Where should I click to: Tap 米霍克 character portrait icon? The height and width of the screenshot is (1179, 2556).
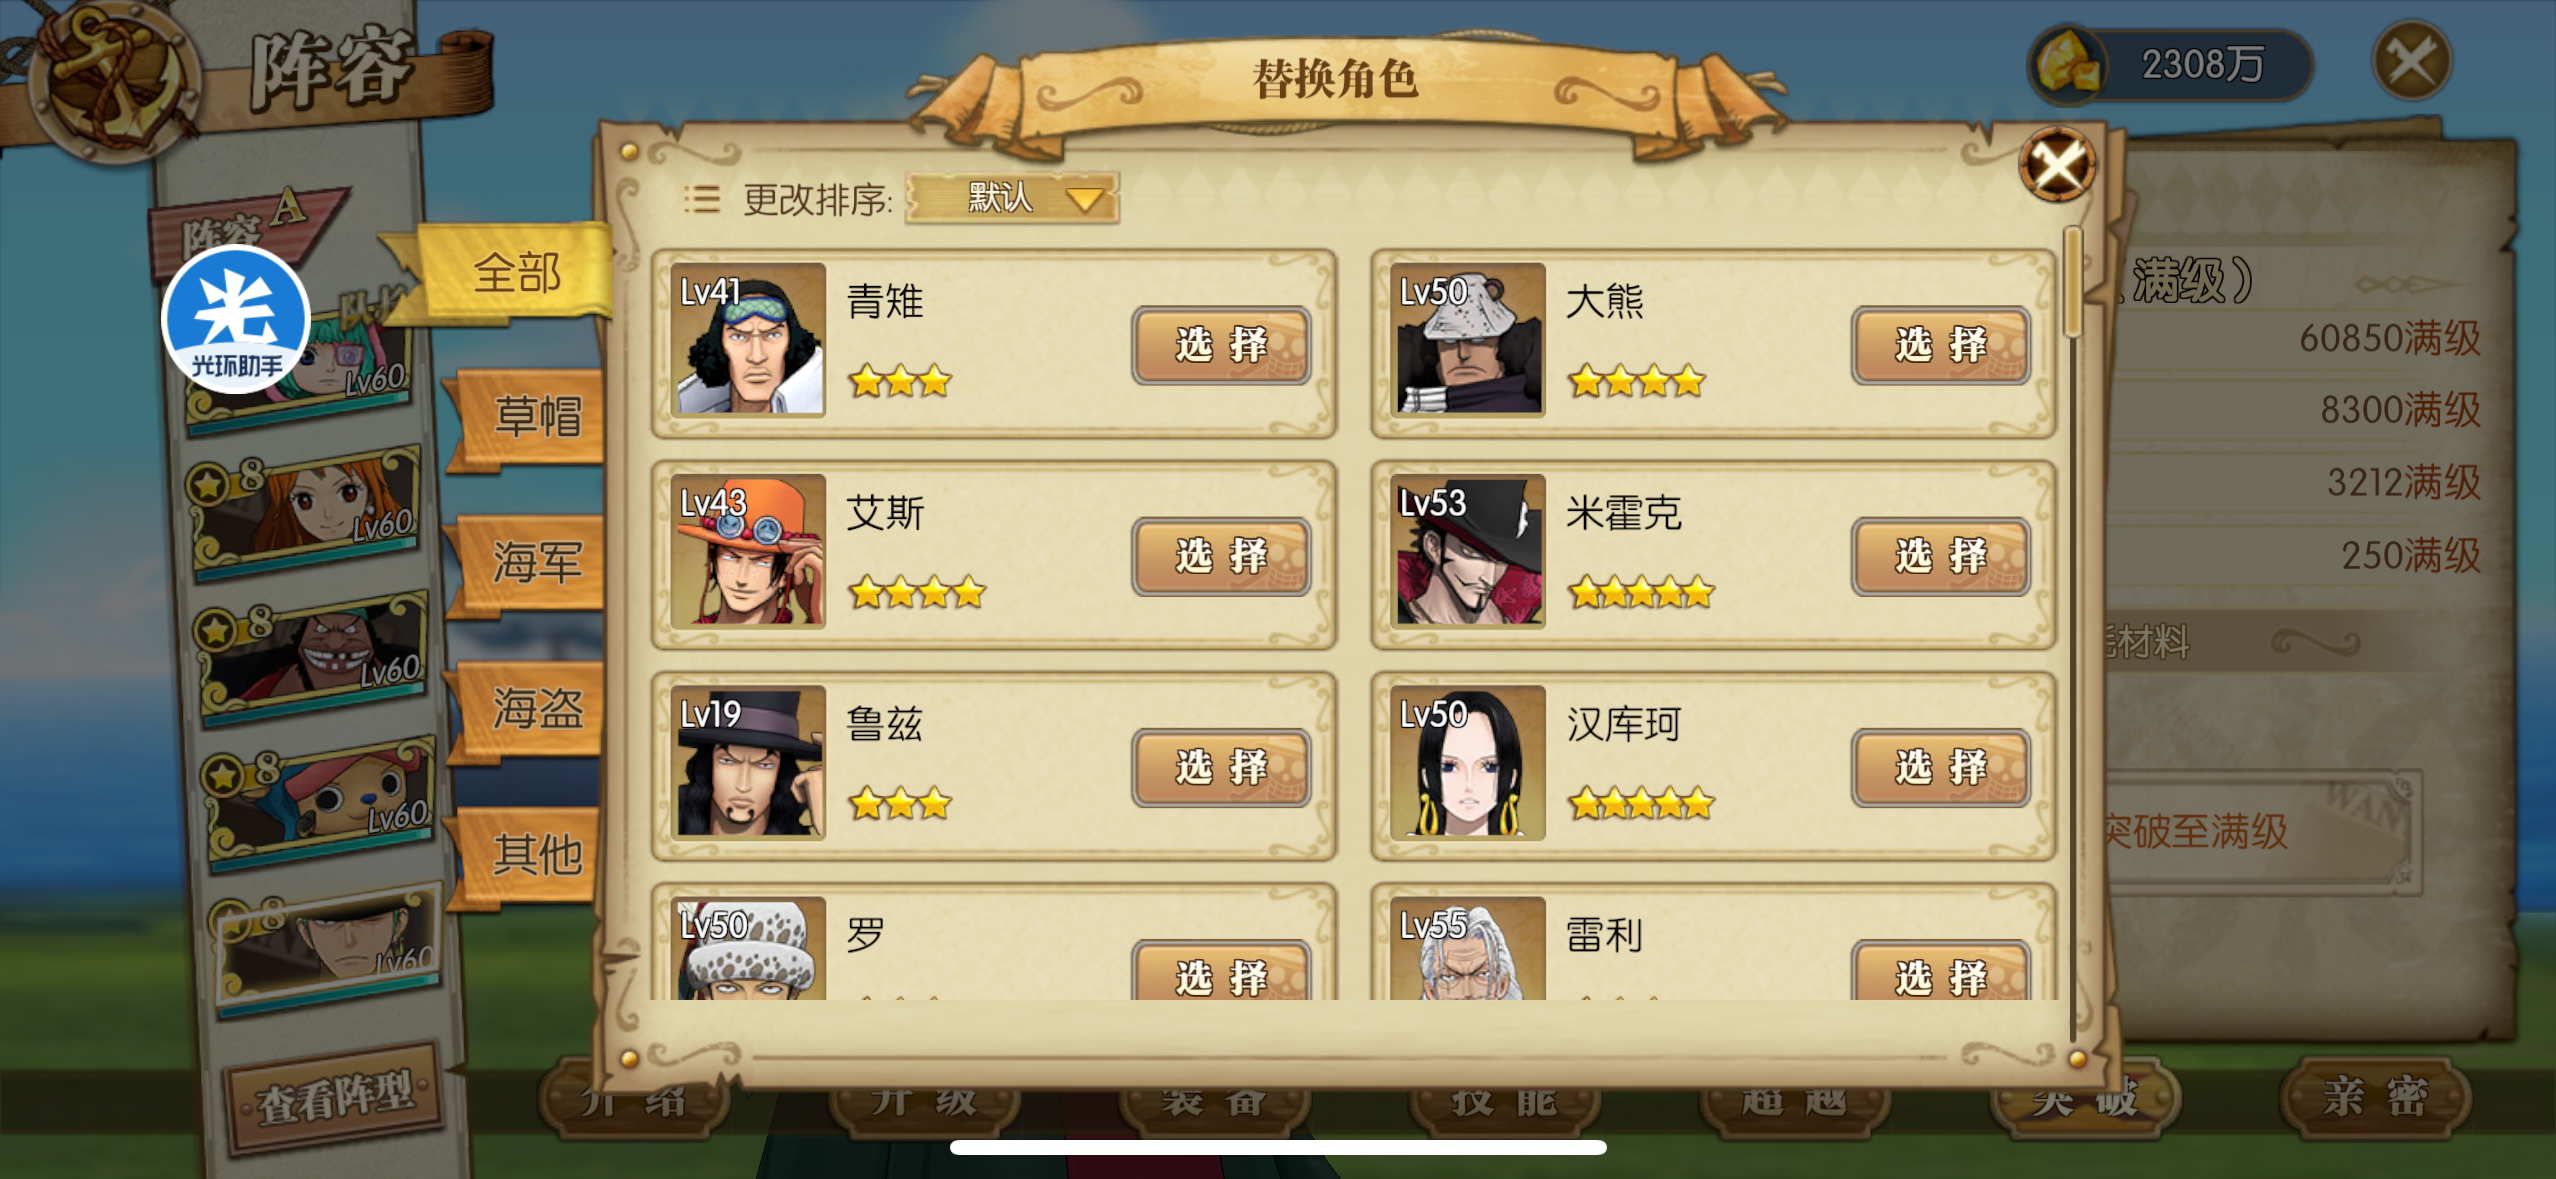1468,551
